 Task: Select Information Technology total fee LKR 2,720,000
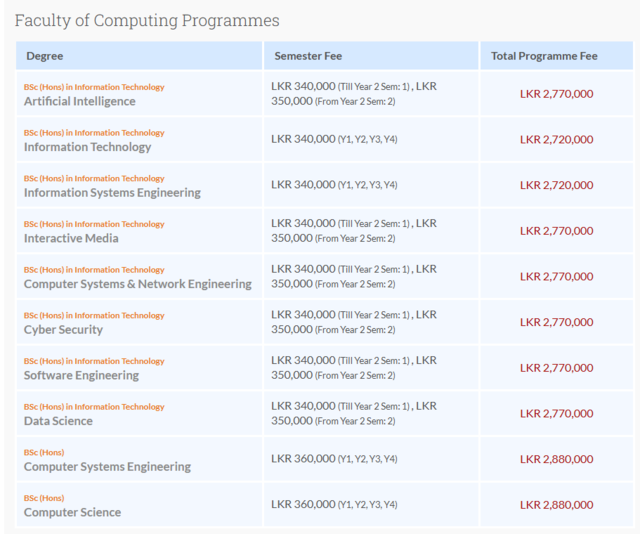(x=557, y=140)
